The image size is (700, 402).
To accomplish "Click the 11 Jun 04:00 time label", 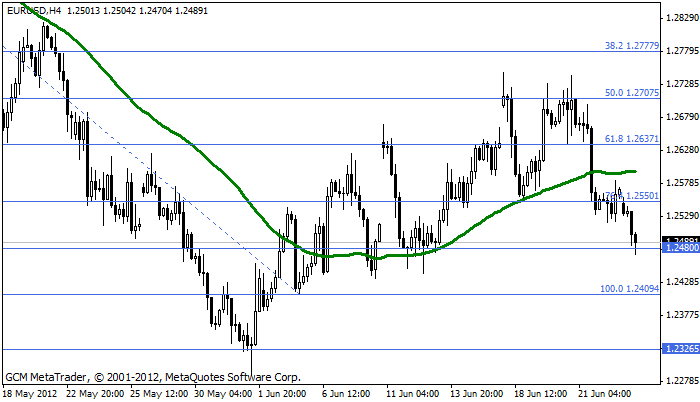I will click(x=412, y=394).
